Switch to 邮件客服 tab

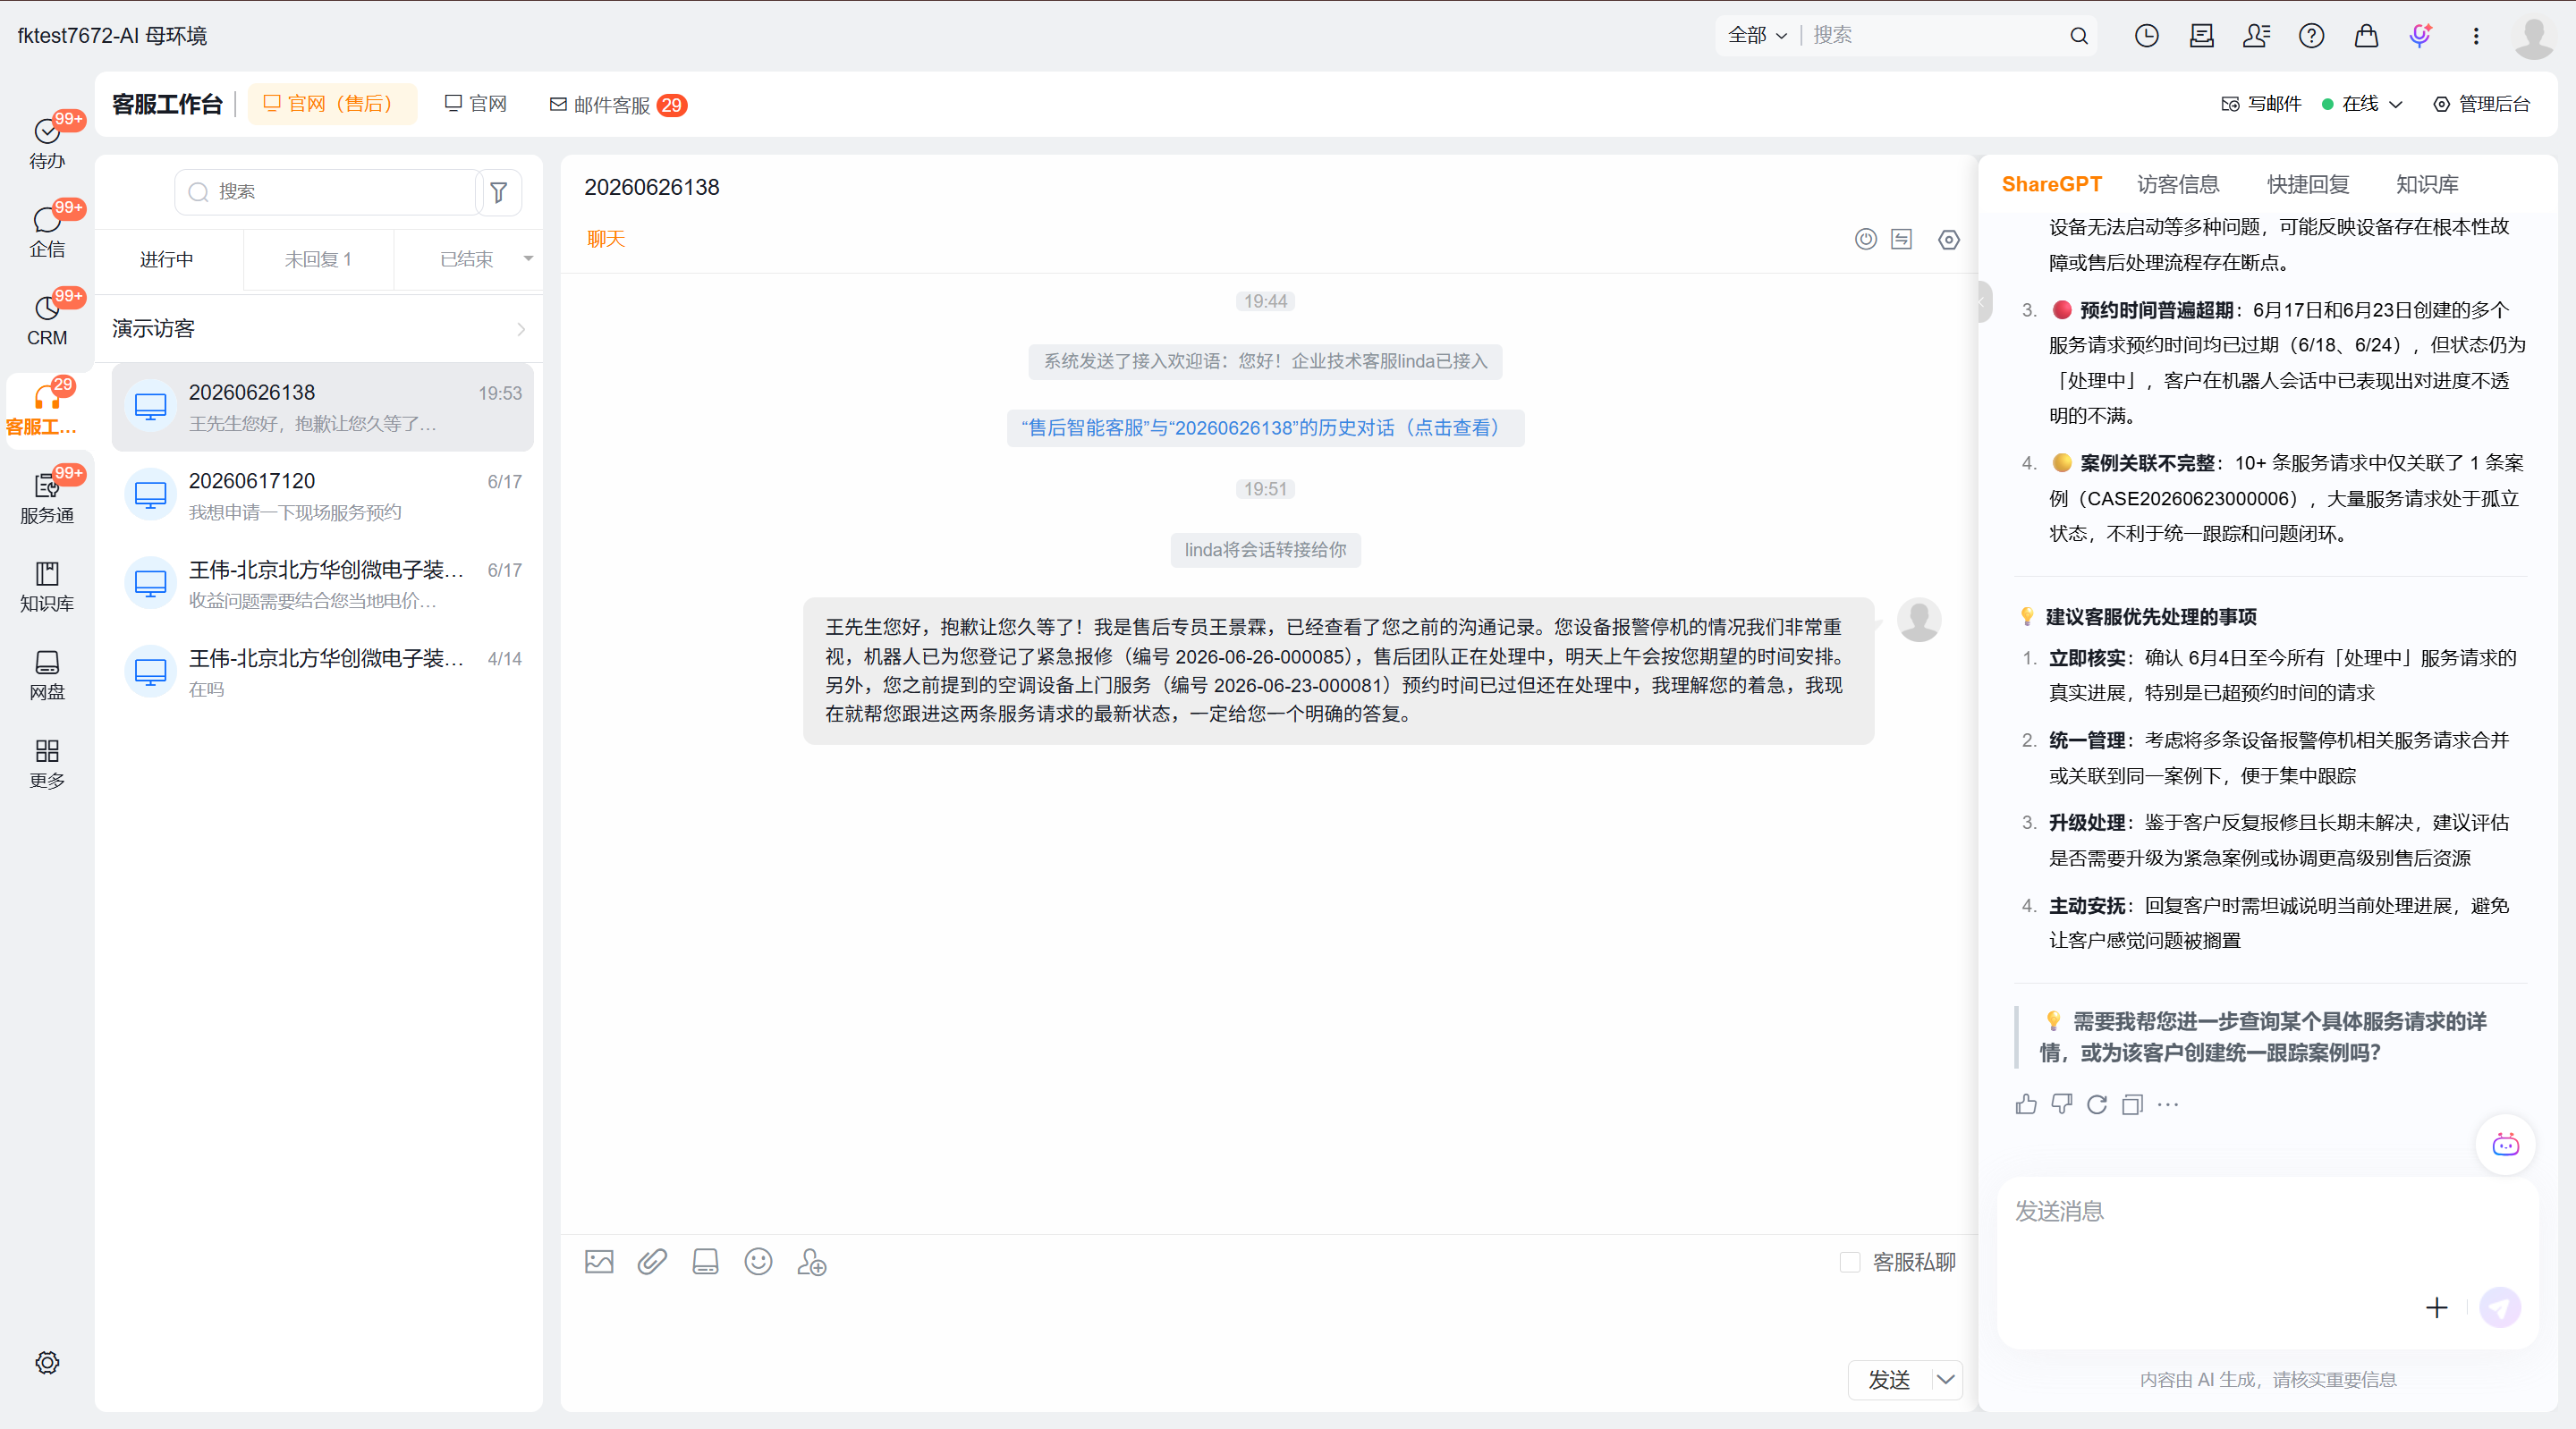pyautogui.click(x=618, y=105)
